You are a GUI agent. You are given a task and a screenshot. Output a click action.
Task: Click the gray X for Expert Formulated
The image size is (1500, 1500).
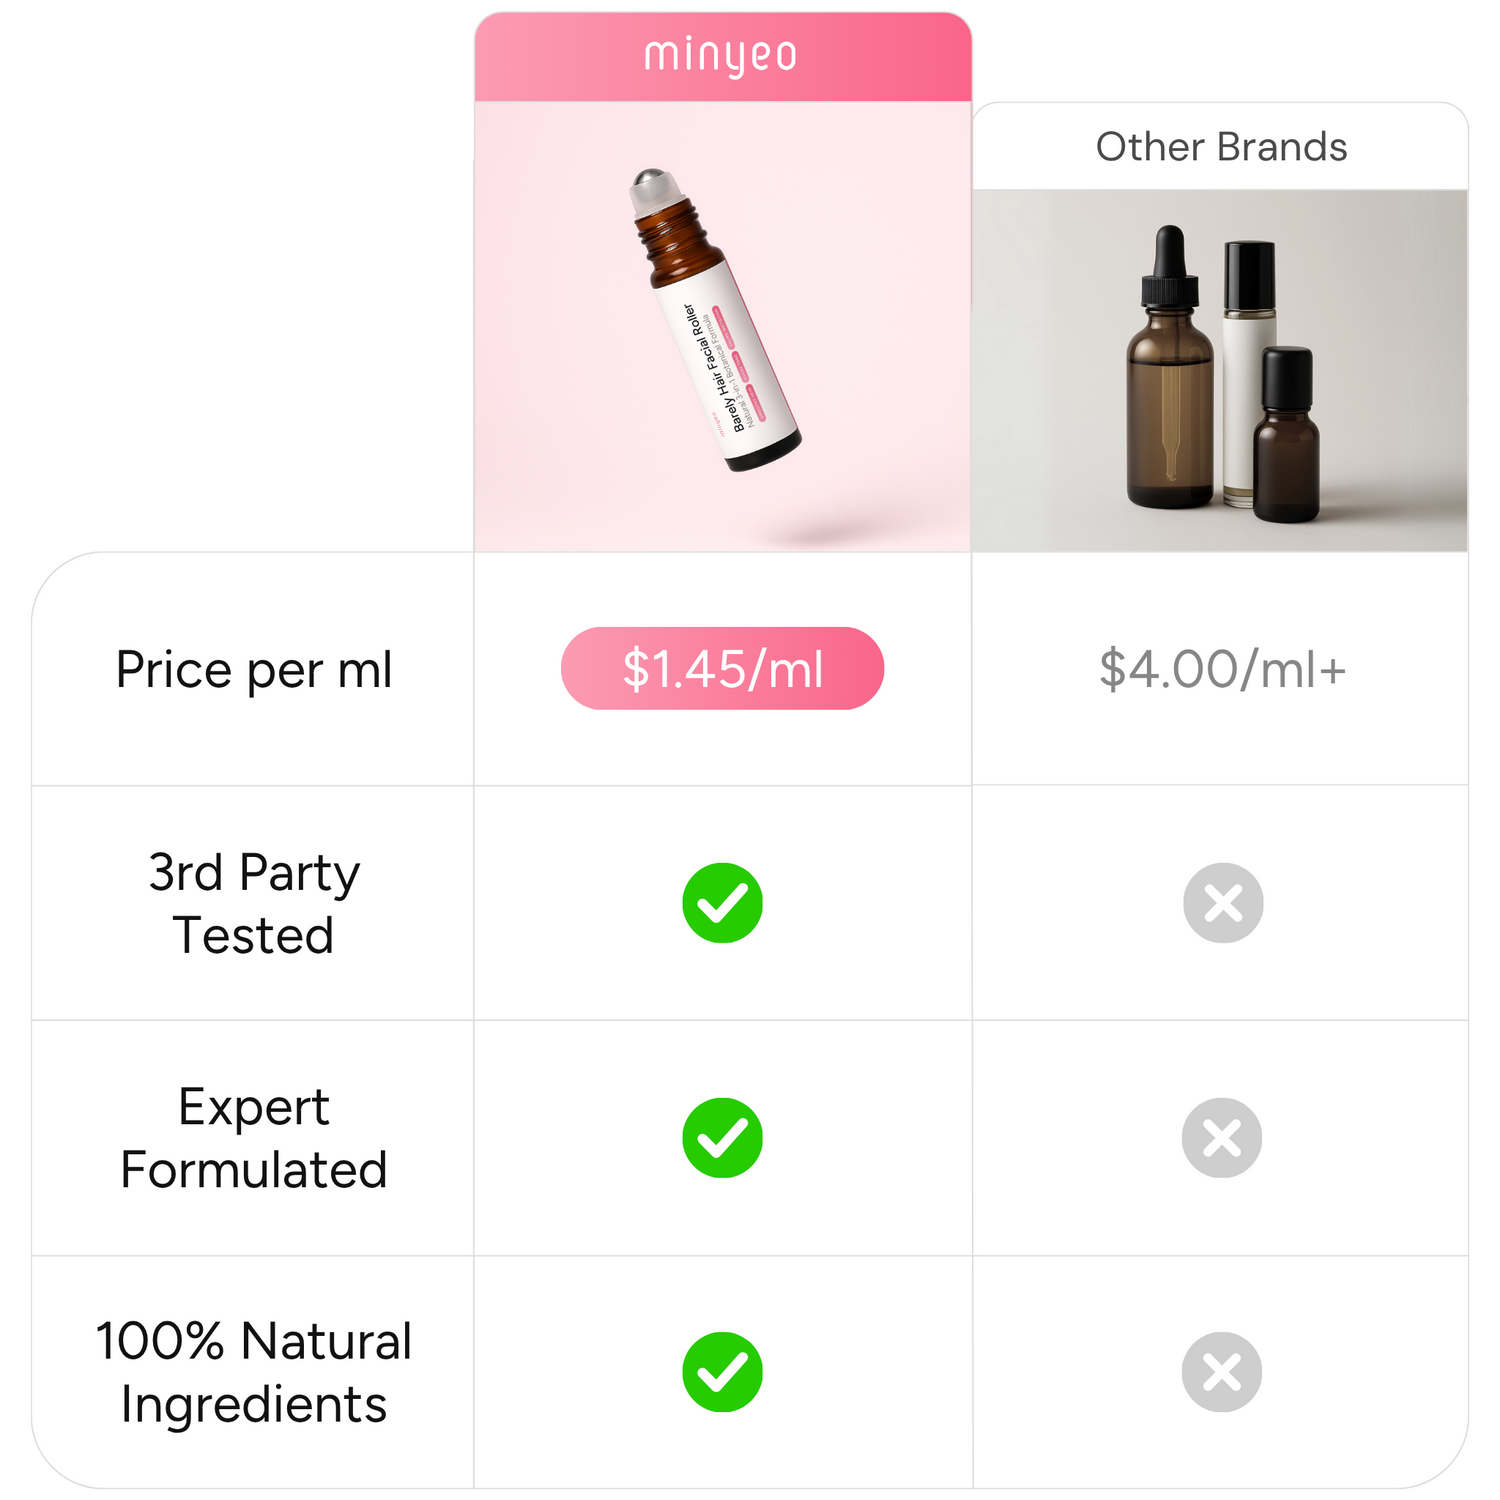coord(1221,1138)
